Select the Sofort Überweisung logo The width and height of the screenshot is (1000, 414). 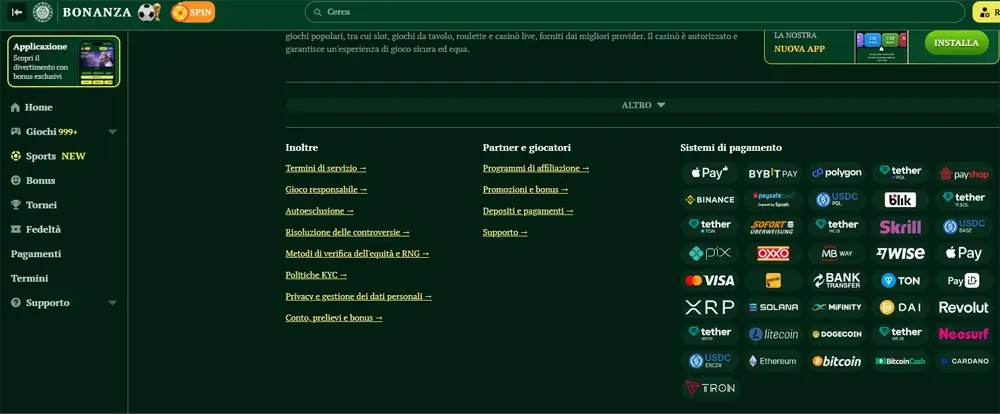point(773,226)
